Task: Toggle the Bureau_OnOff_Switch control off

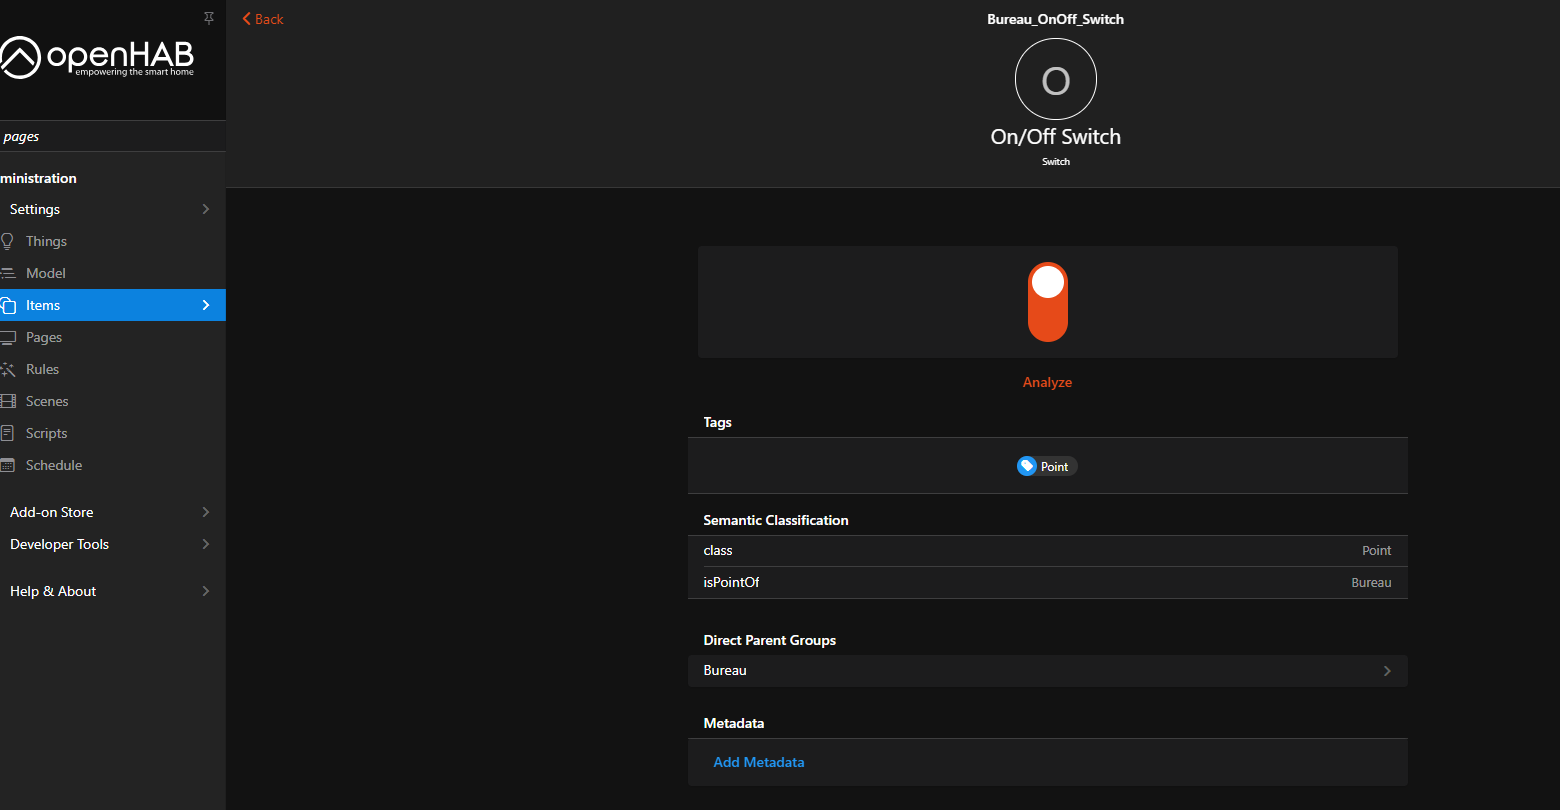Action: [x=1047, y=302]
